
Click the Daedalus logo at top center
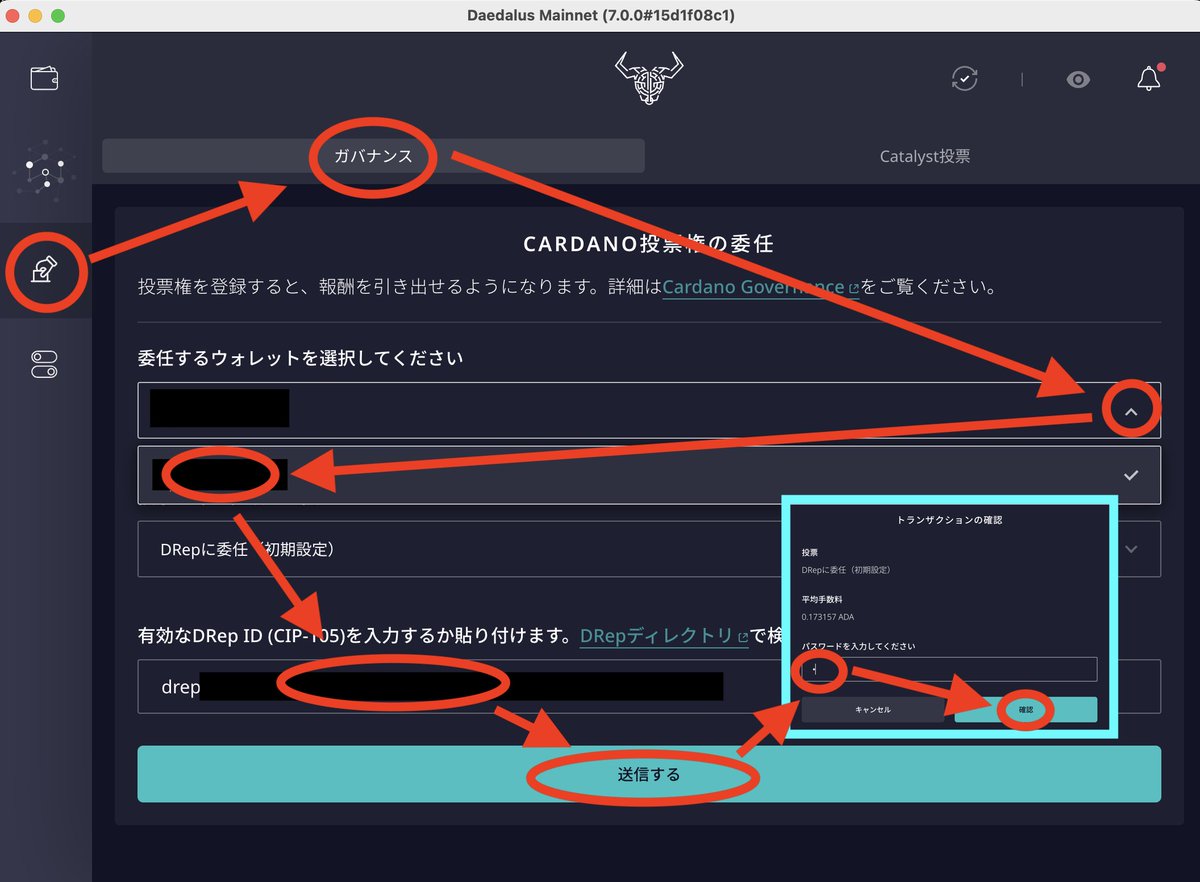tap(648, 78)
